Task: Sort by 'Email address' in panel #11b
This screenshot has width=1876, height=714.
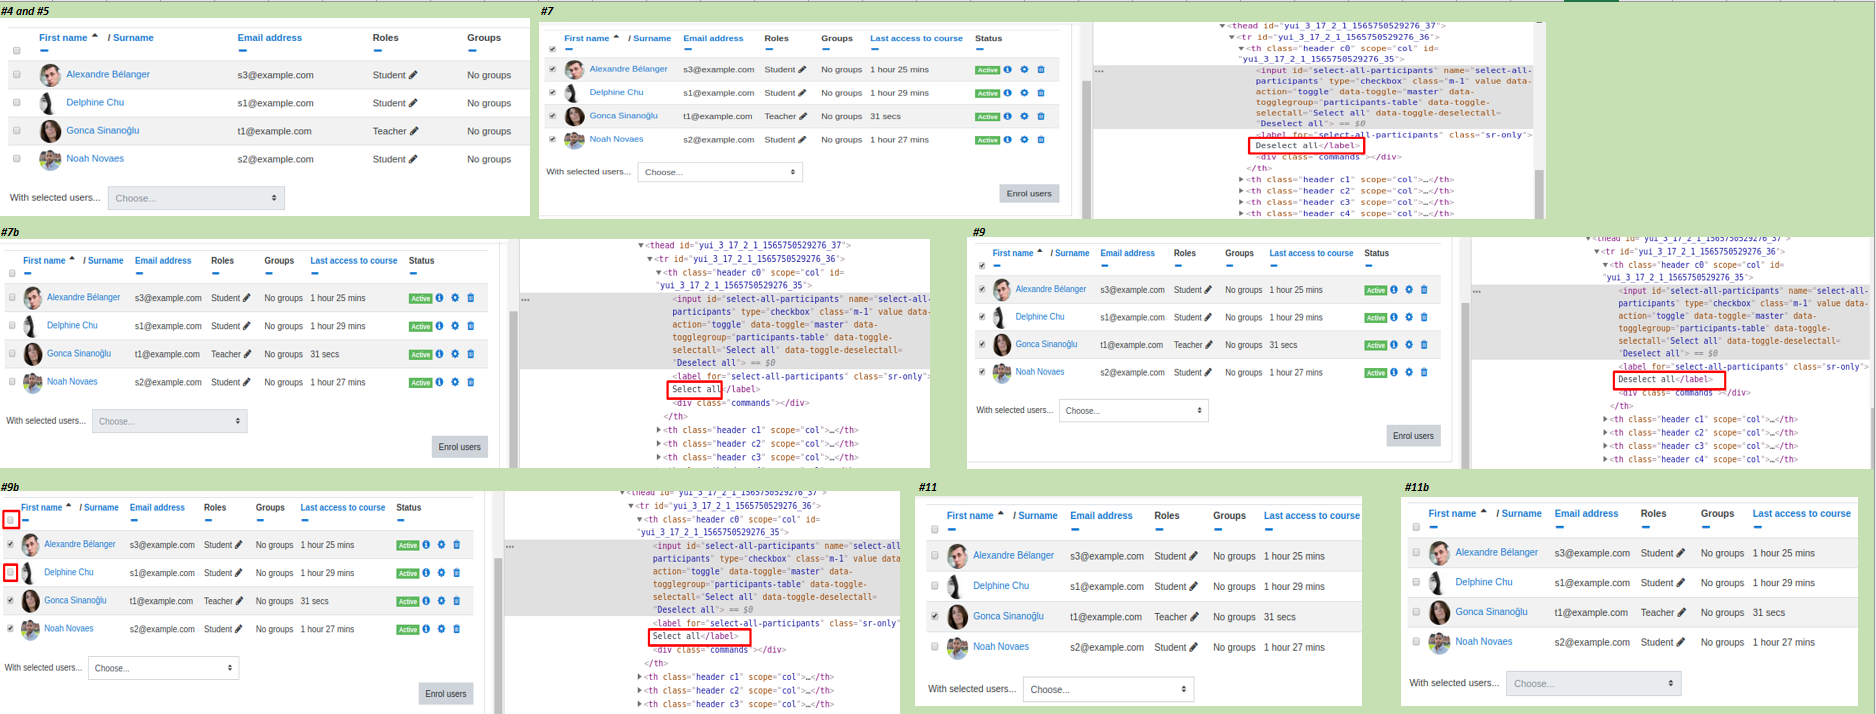Action: 1586,514
